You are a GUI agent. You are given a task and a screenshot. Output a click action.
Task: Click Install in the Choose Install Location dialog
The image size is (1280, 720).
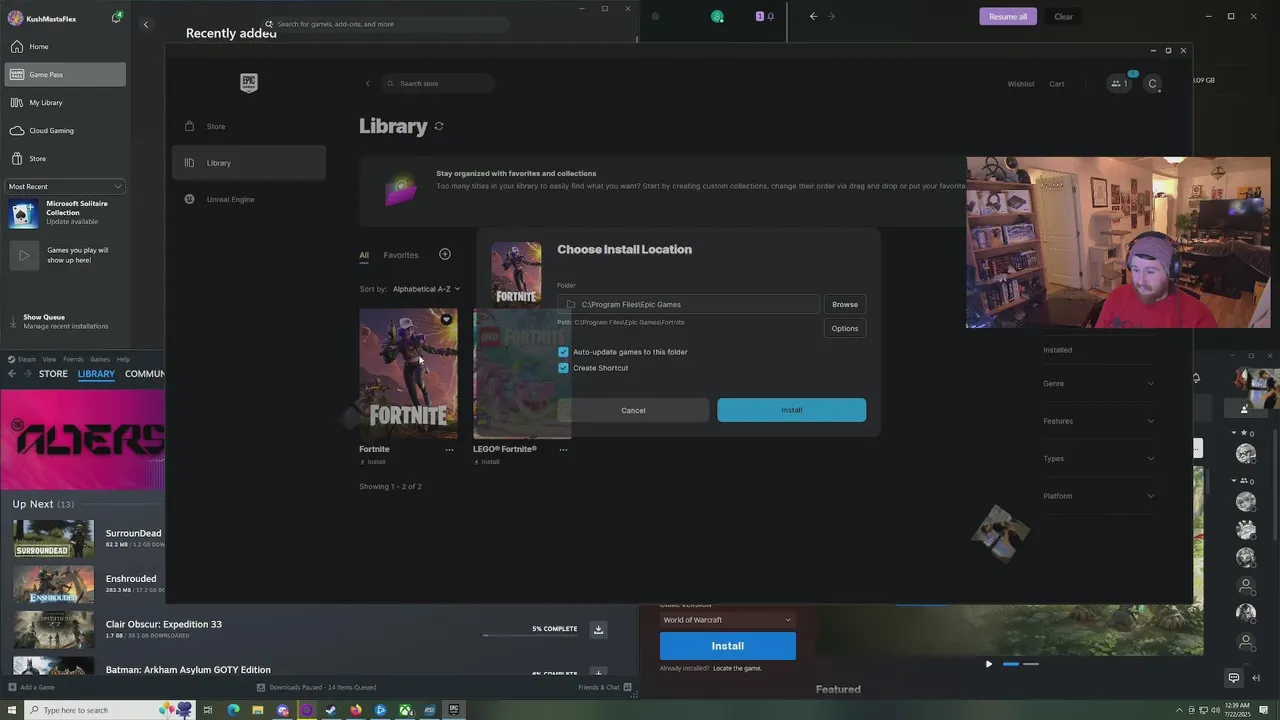pos(791,410)
